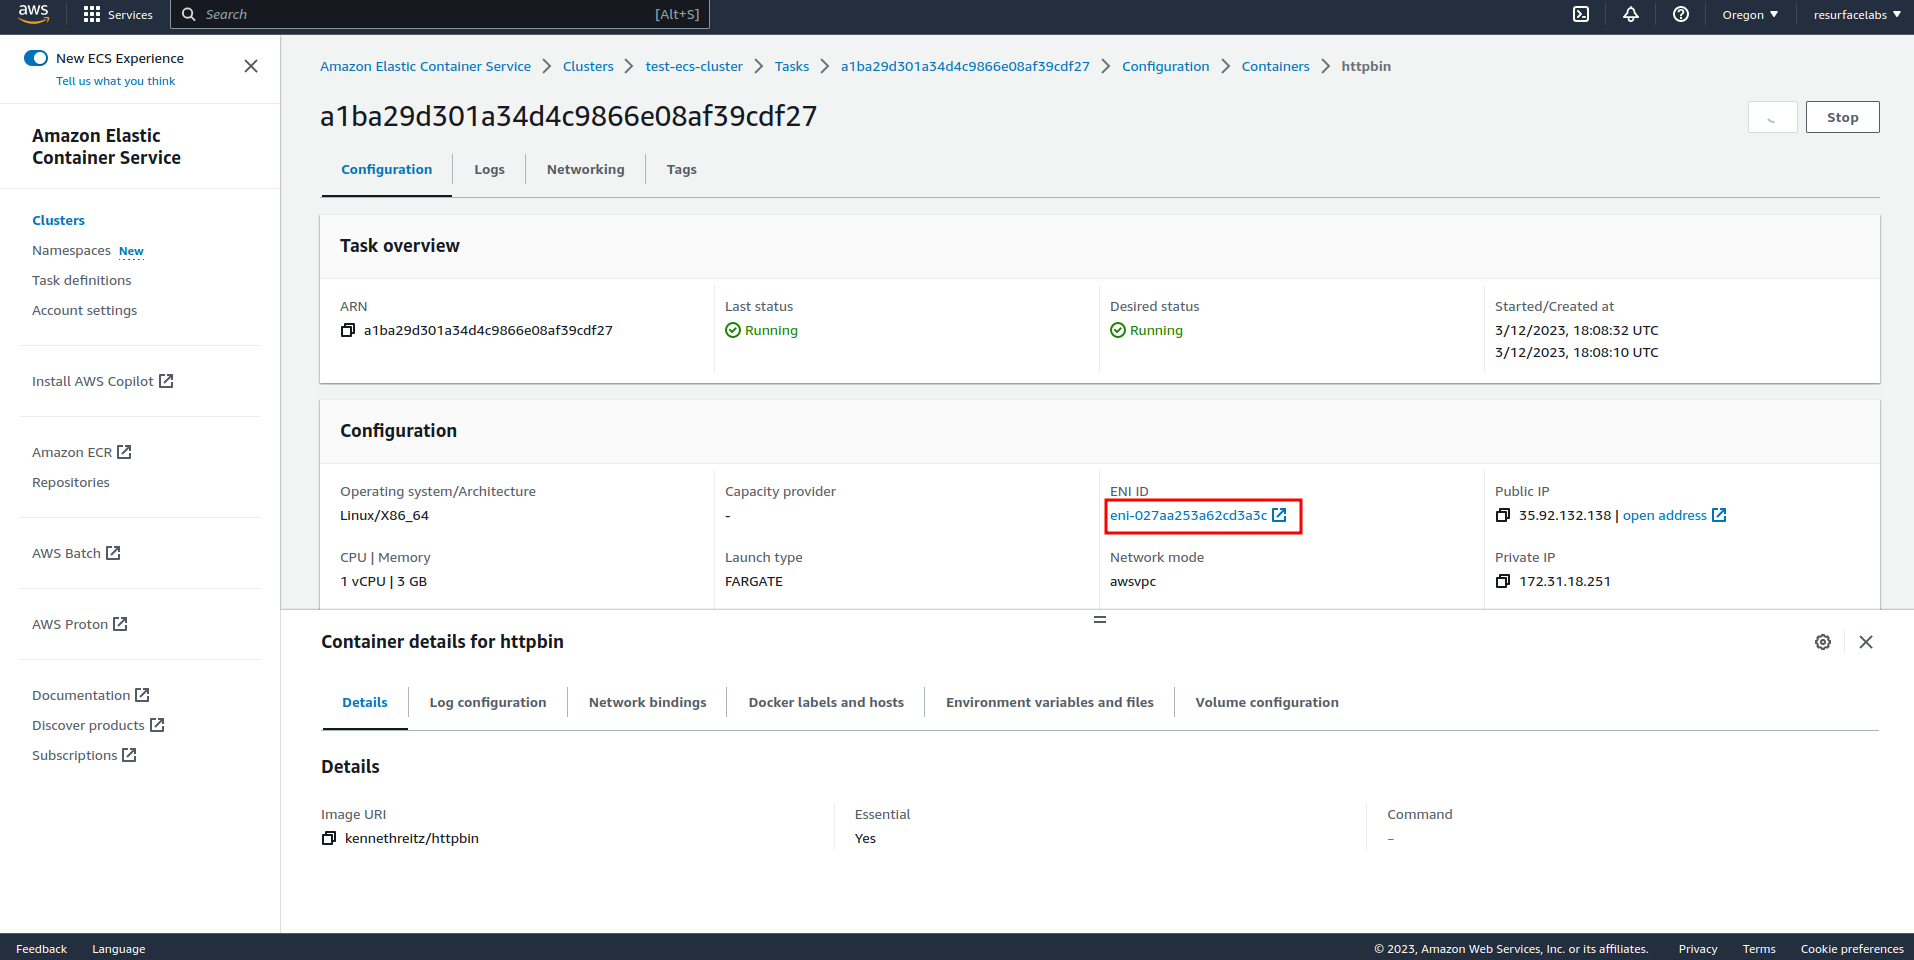Open task ID breadcrumb link
The image size is (1914, 960).
coord(965,66)
